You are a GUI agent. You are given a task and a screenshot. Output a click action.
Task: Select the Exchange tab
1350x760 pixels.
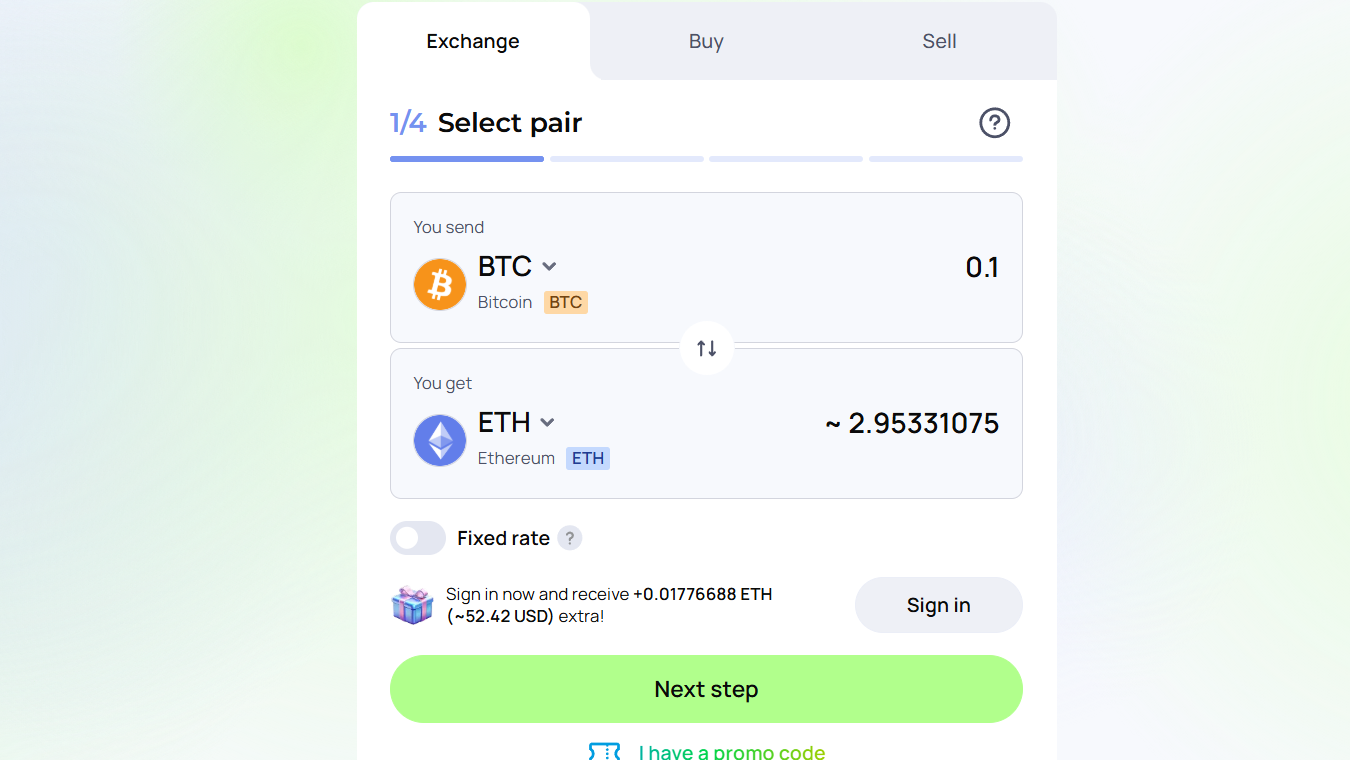(472, 41)
